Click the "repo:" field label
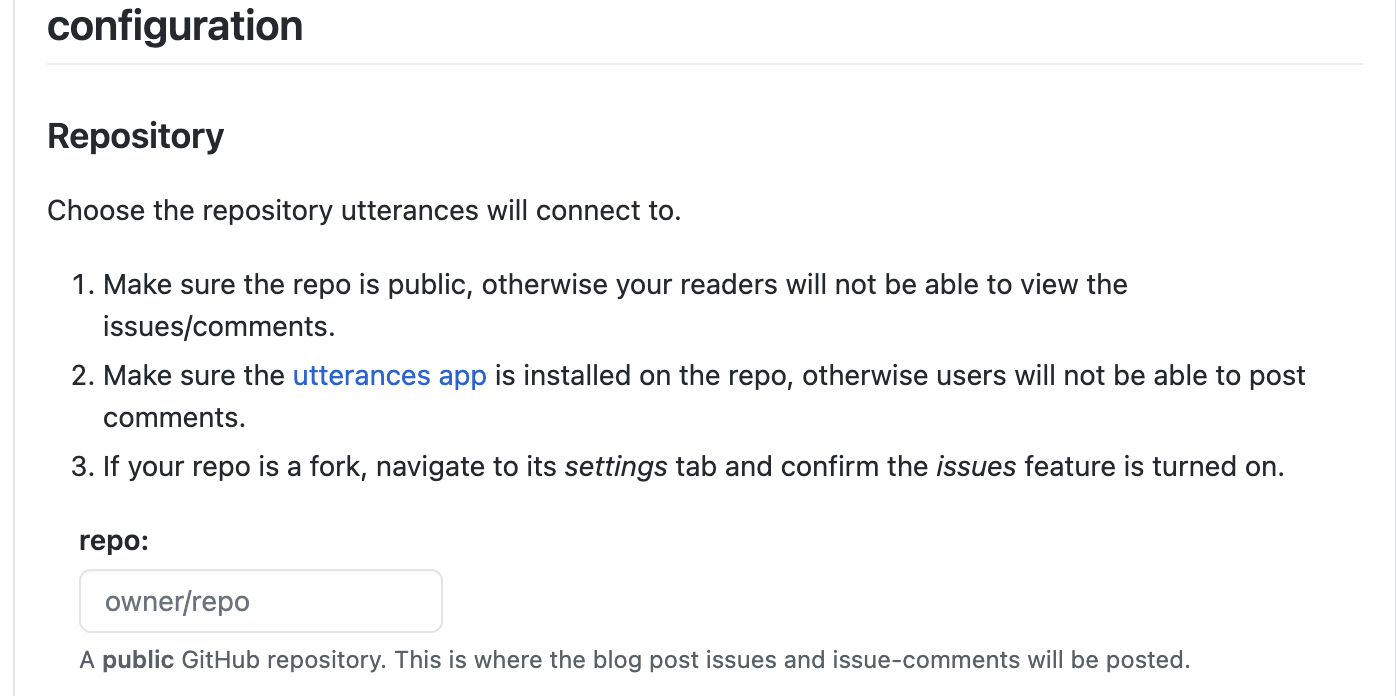The width and height of the screenshot is (1396, 696). point(113,541)
